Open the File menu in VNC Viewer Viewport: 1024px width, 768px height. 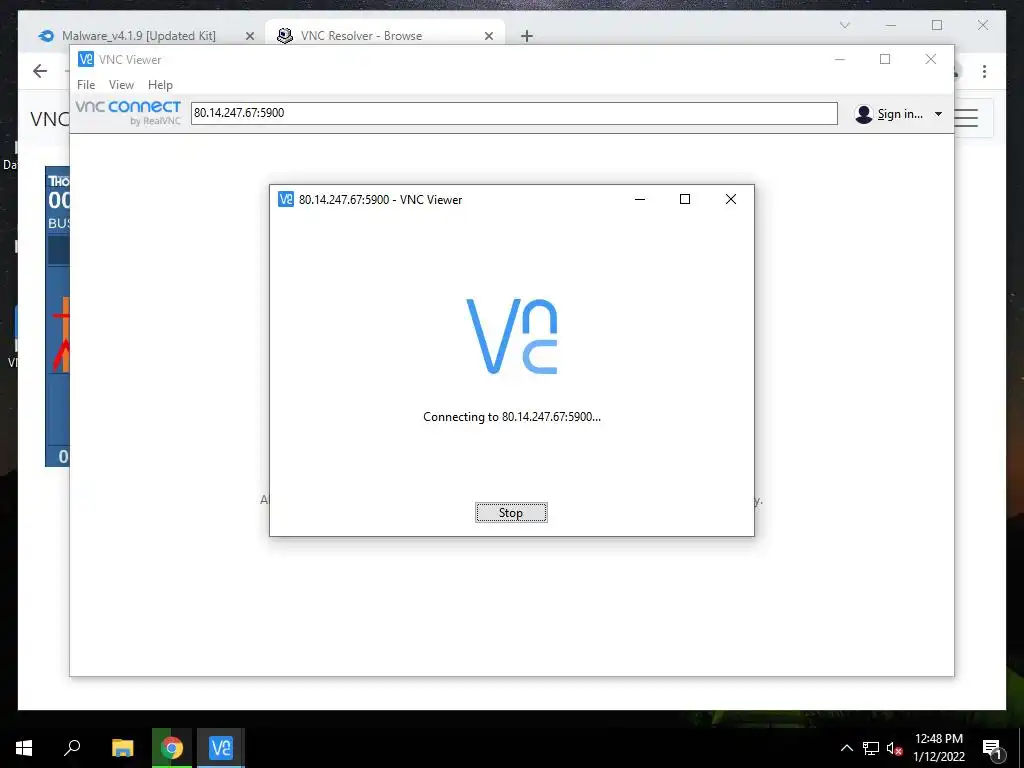(86, 85)
